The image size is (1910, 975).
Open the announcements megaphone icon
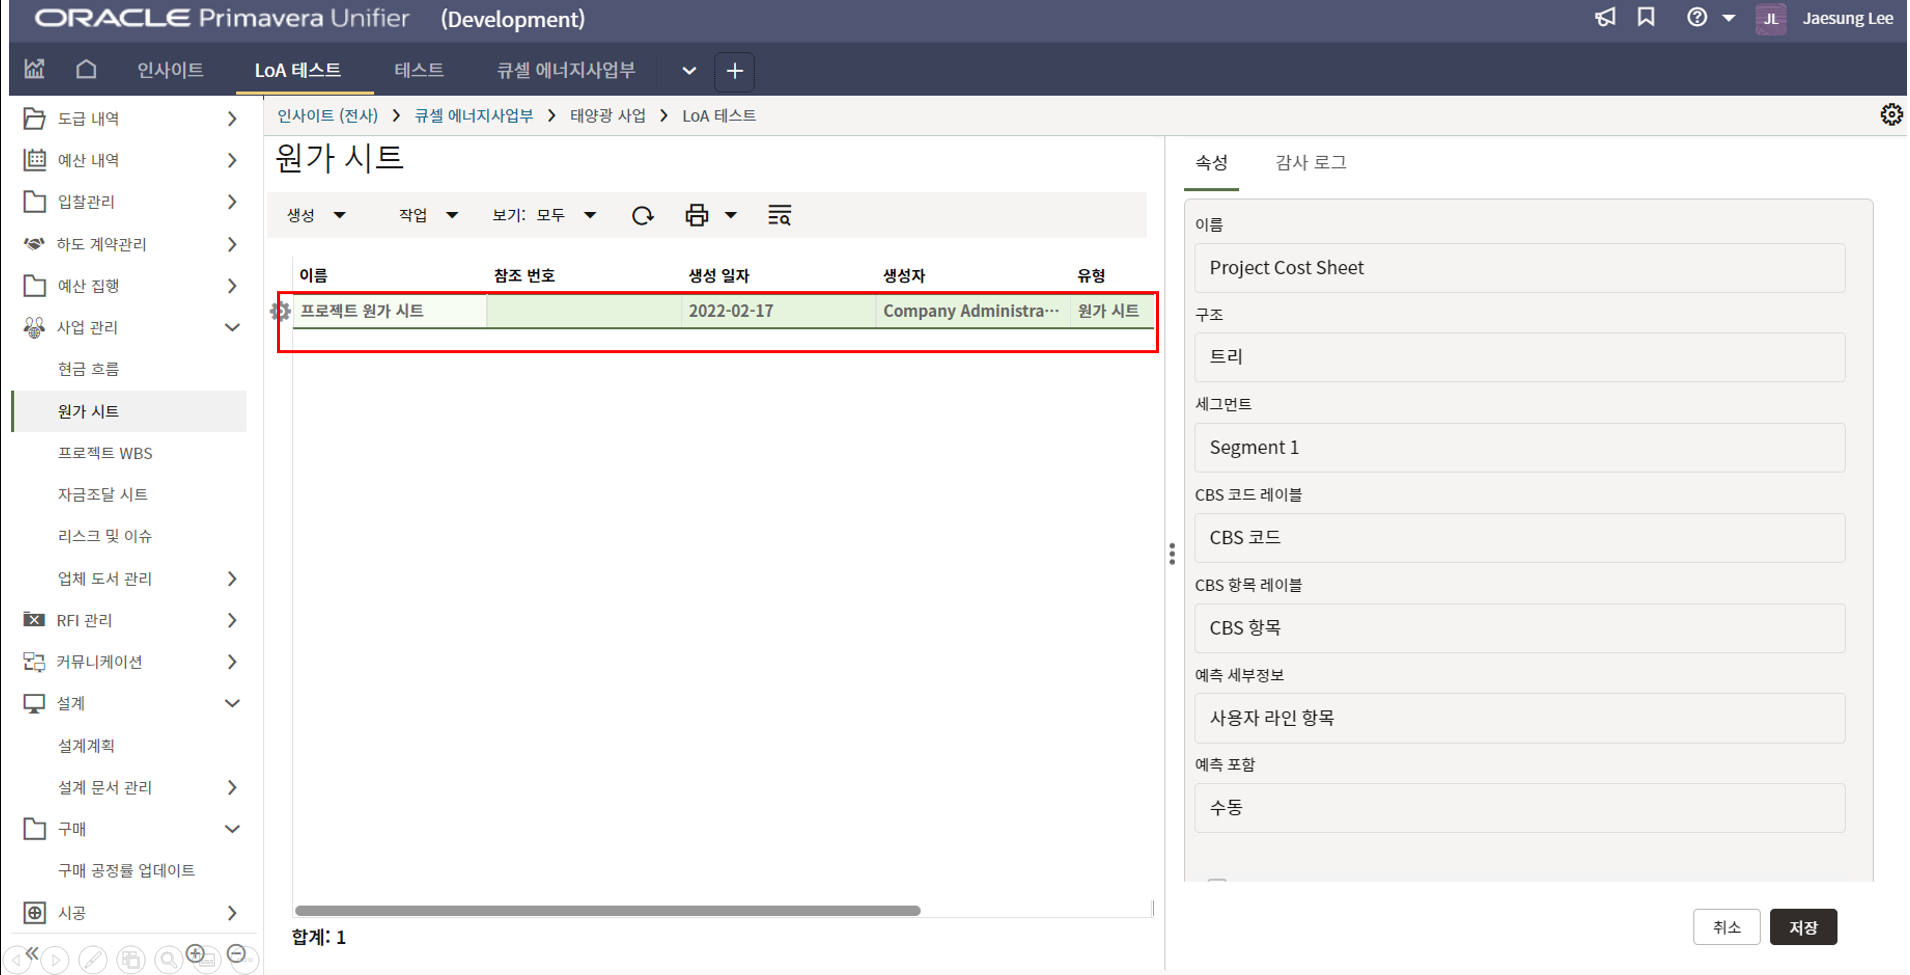coord(1605,18)
